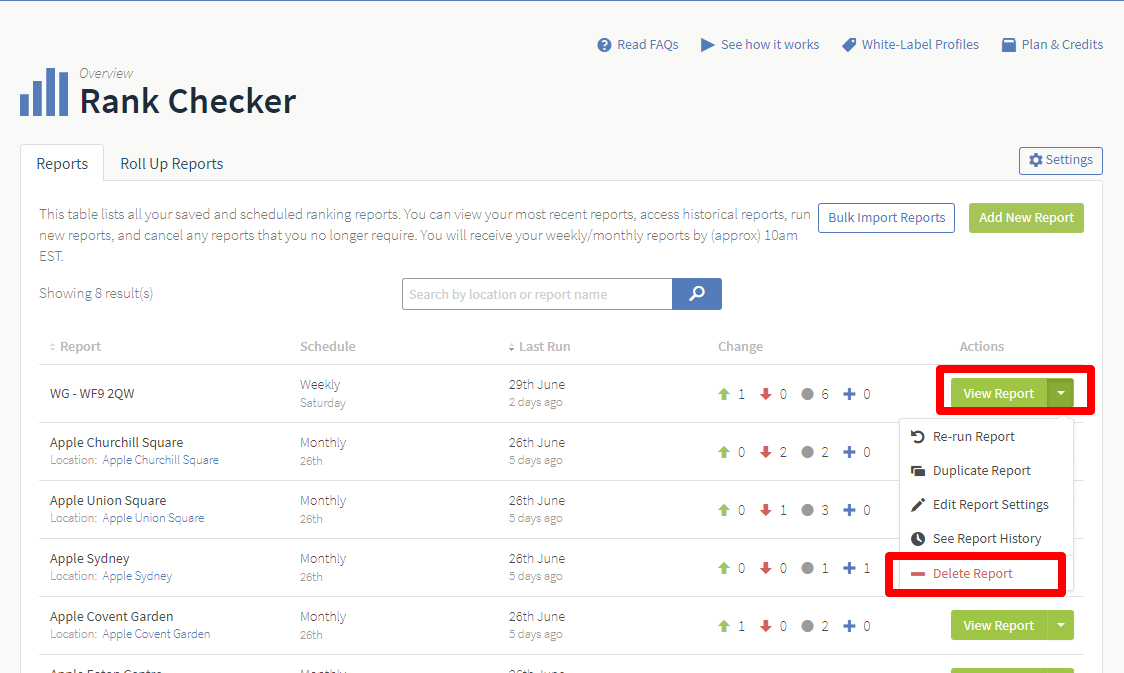Click the WG - WF9 2QW report name
Screen dimensions: 1124x673
pyautogui.click(x=92, y=393)
